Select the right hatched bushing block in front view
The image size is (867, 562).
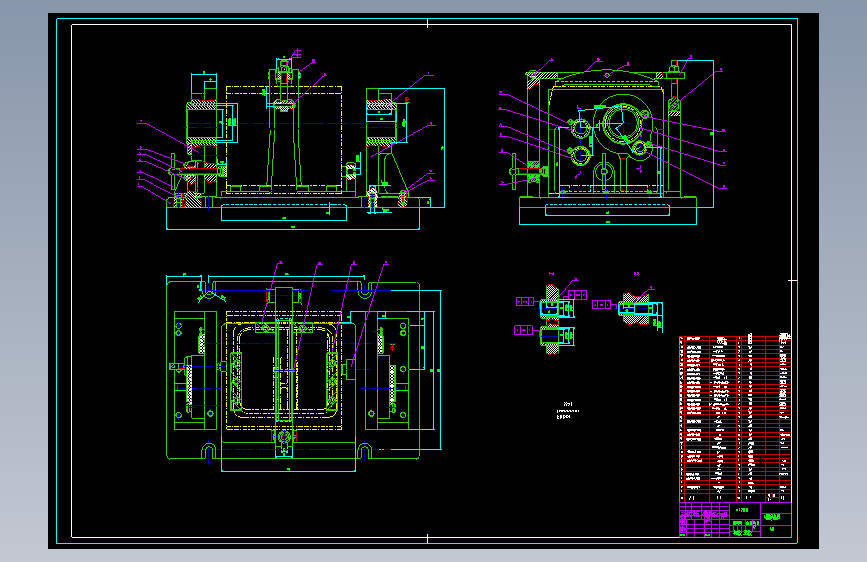pos(380,123)
